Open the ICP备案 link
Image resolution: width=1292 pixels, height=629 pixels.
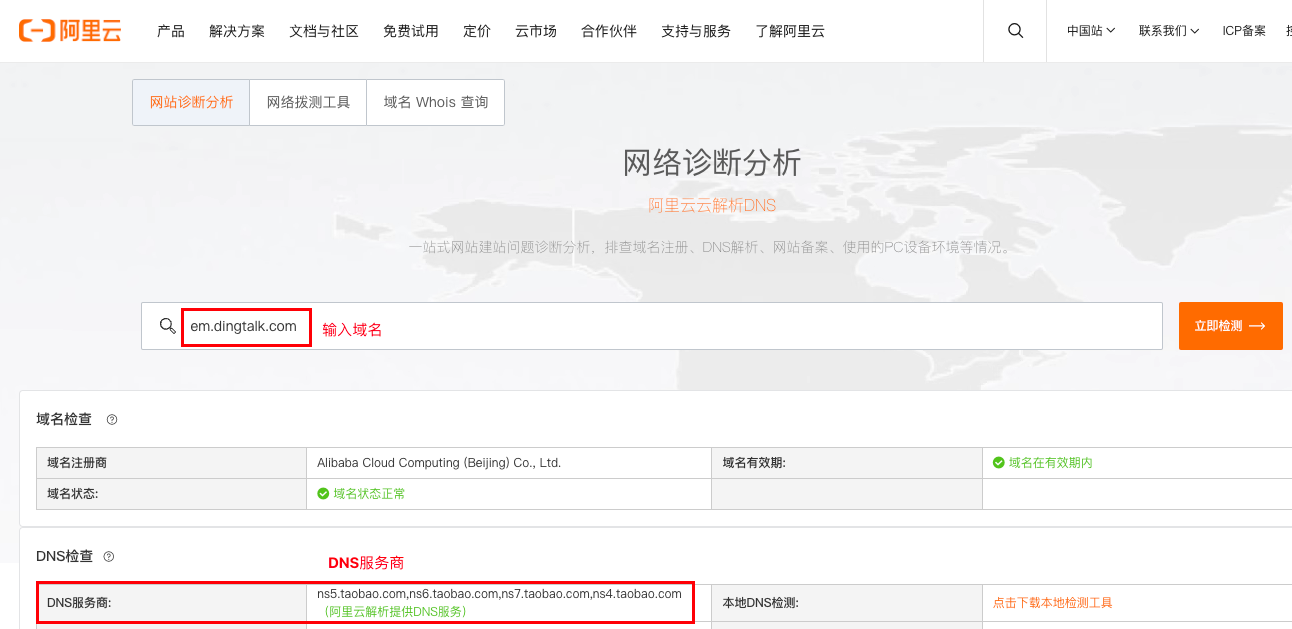1244,31
